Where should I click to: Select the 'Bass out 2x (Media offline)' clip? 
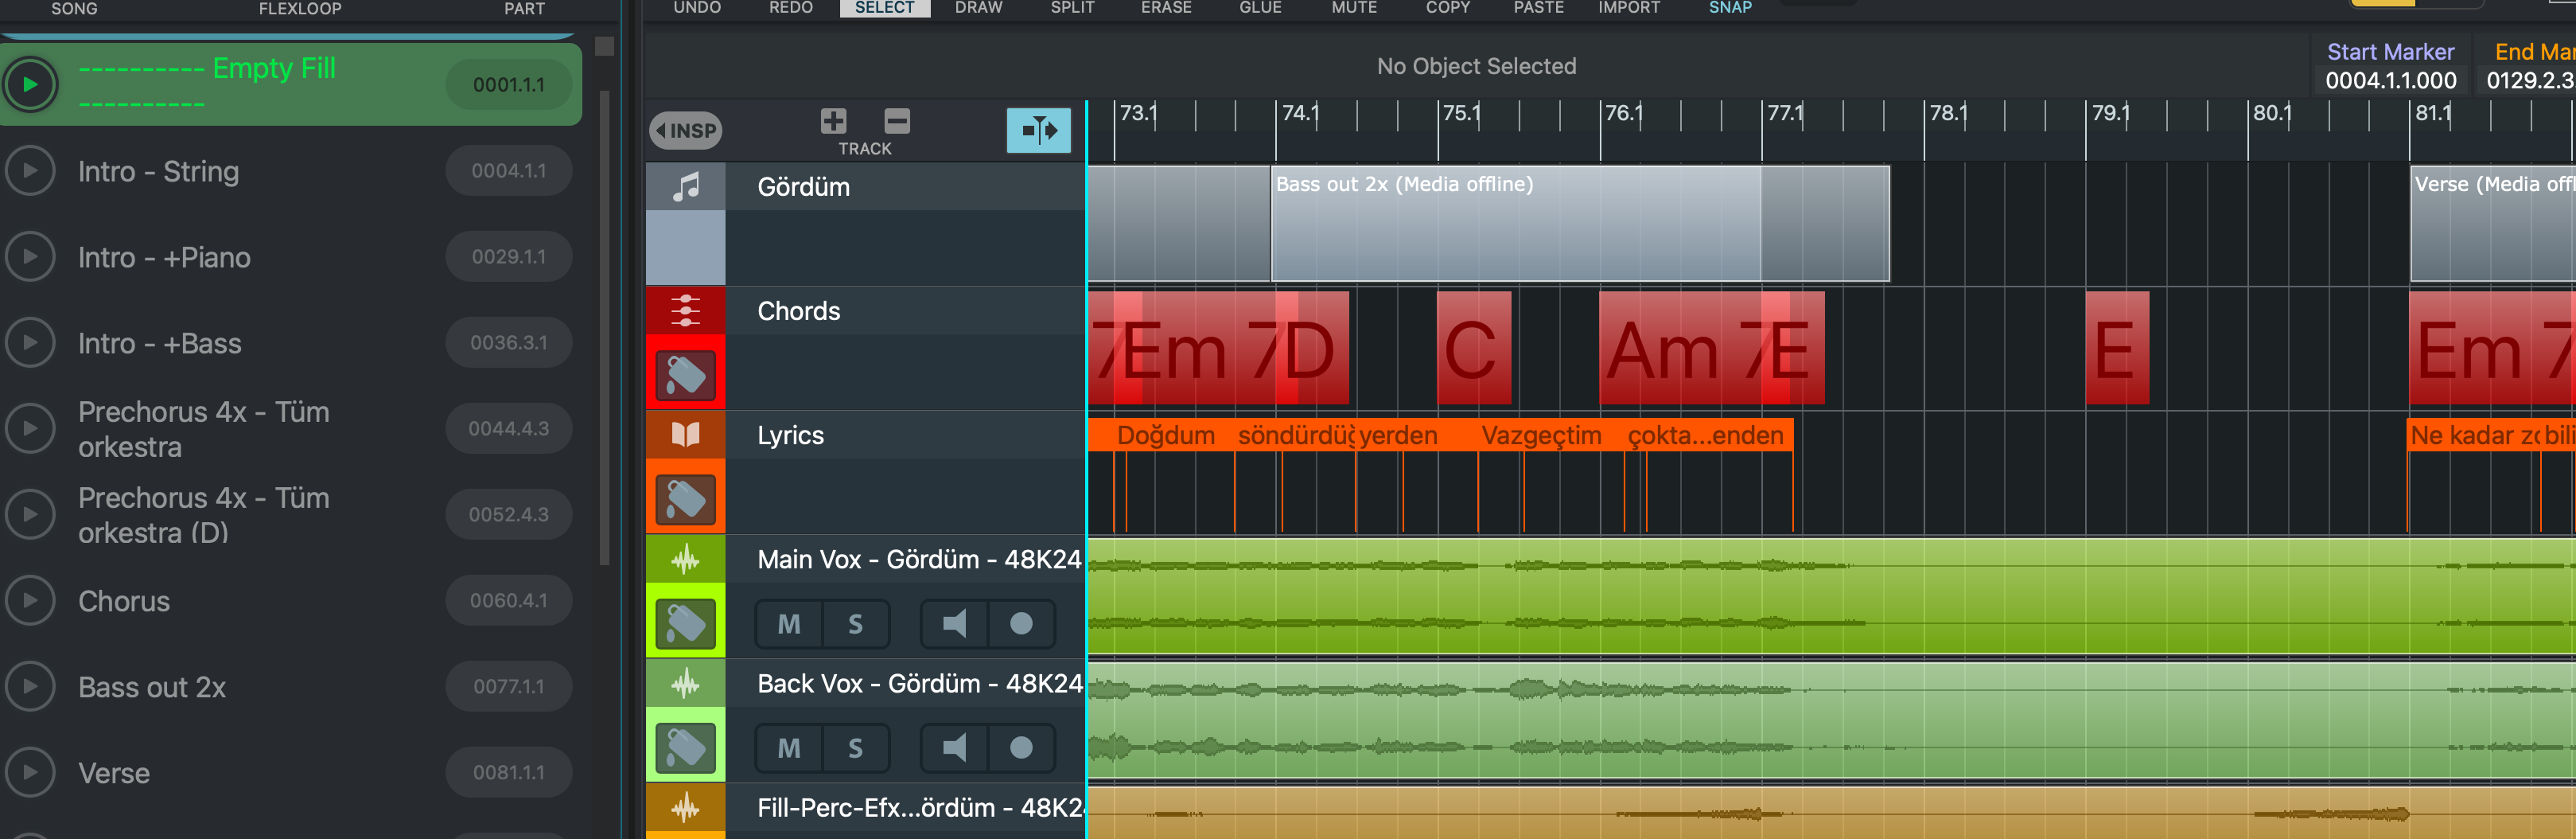[x=1580, y=224]
